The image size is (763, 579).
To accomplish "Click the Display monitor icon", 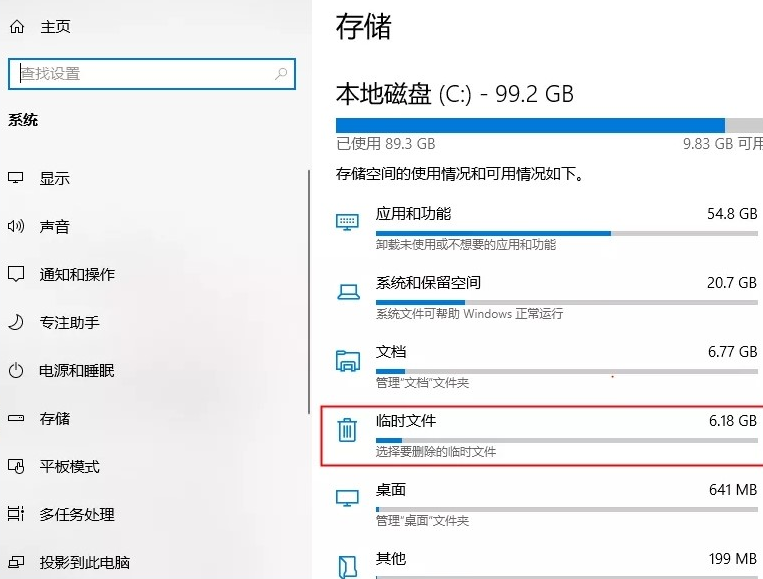I will point(15,179).
